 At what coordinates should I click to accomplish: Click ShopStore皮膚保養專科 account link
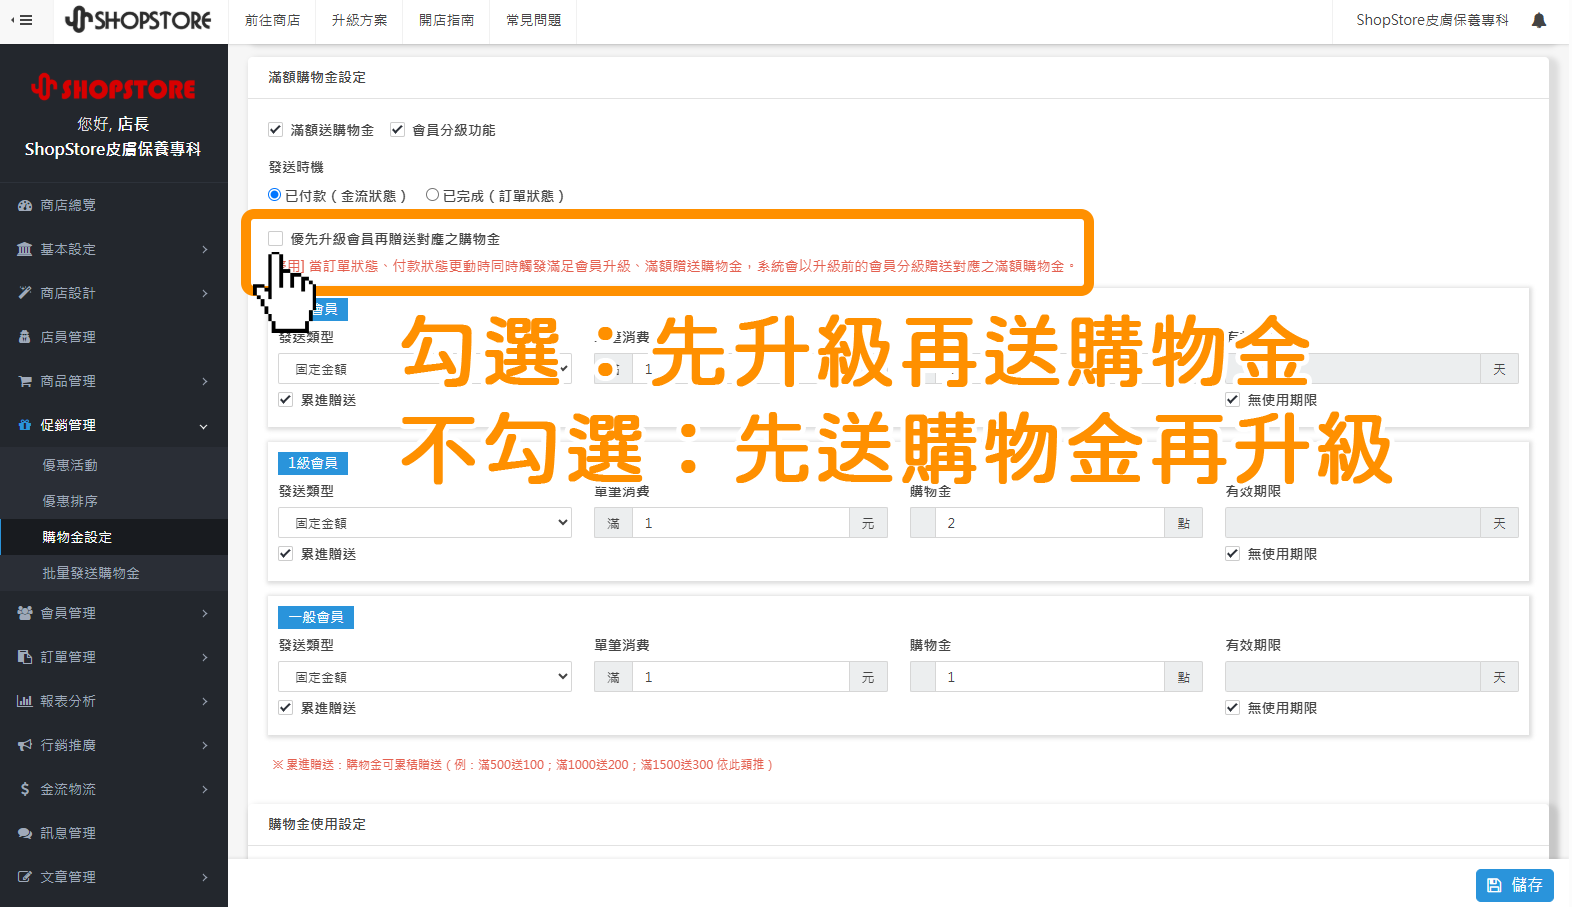[x=1432, y=20]
